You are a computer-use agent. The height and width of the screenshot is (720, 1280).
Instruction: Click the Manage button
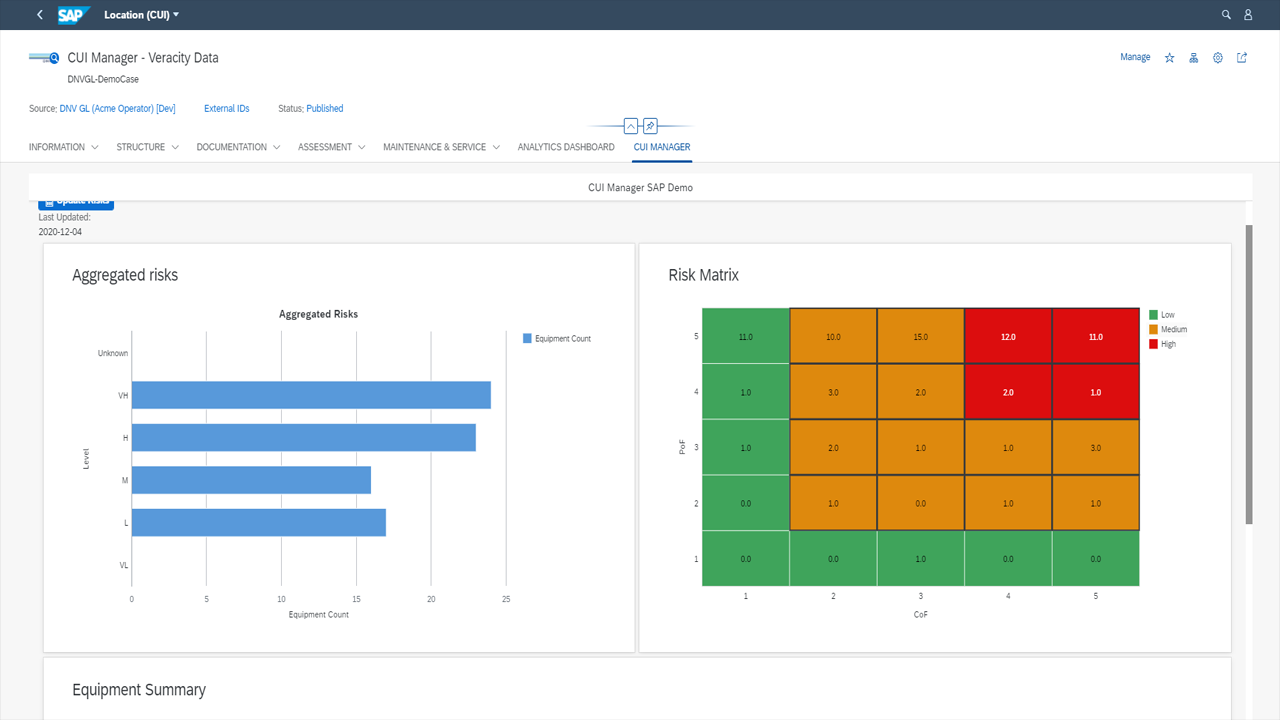(1135, 58)
